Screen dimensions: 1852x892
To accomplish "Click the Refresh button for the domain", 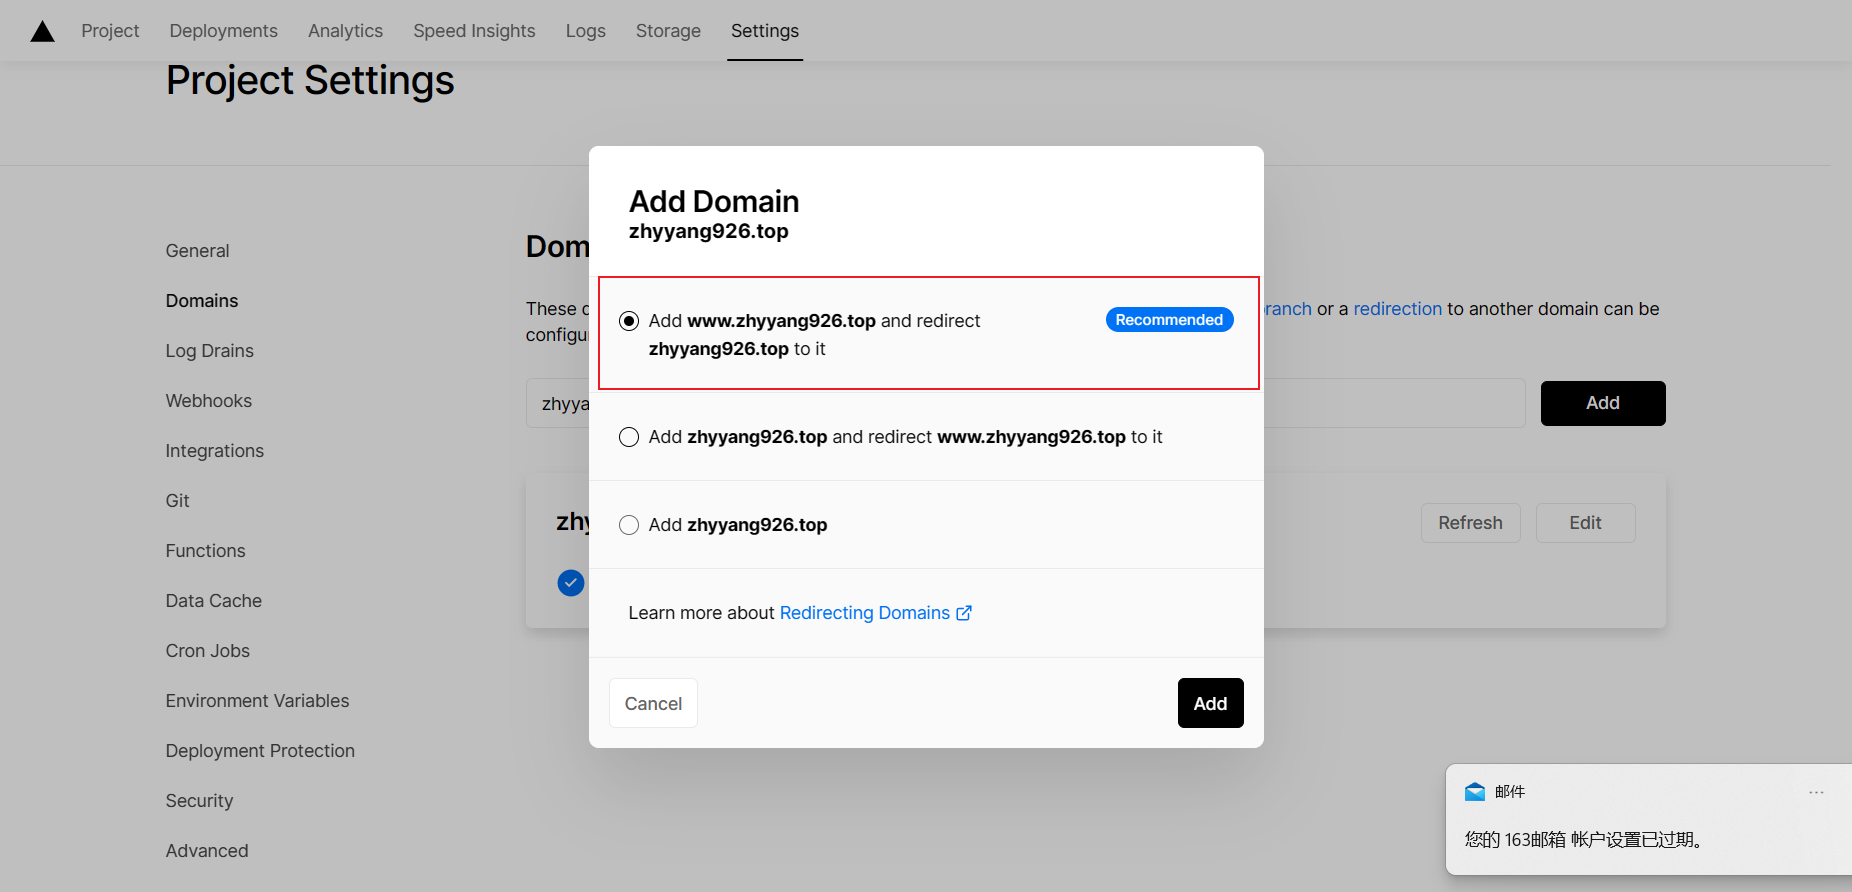I will (x=1470, y=523).
